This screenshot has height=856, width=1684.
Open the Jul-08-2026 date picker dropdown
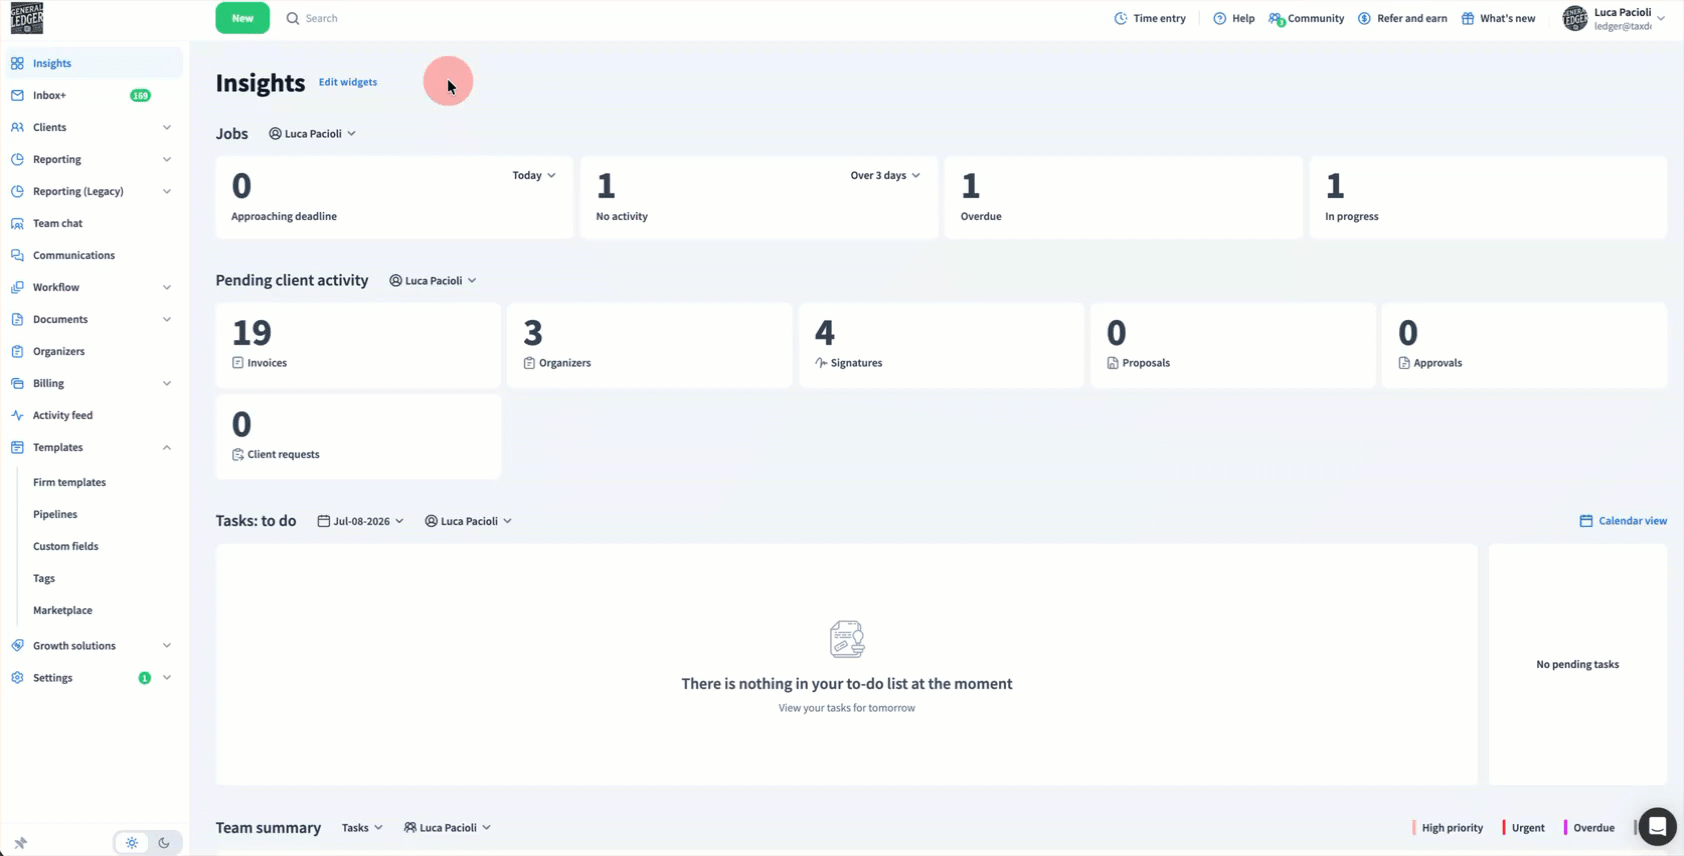[361, 521]
